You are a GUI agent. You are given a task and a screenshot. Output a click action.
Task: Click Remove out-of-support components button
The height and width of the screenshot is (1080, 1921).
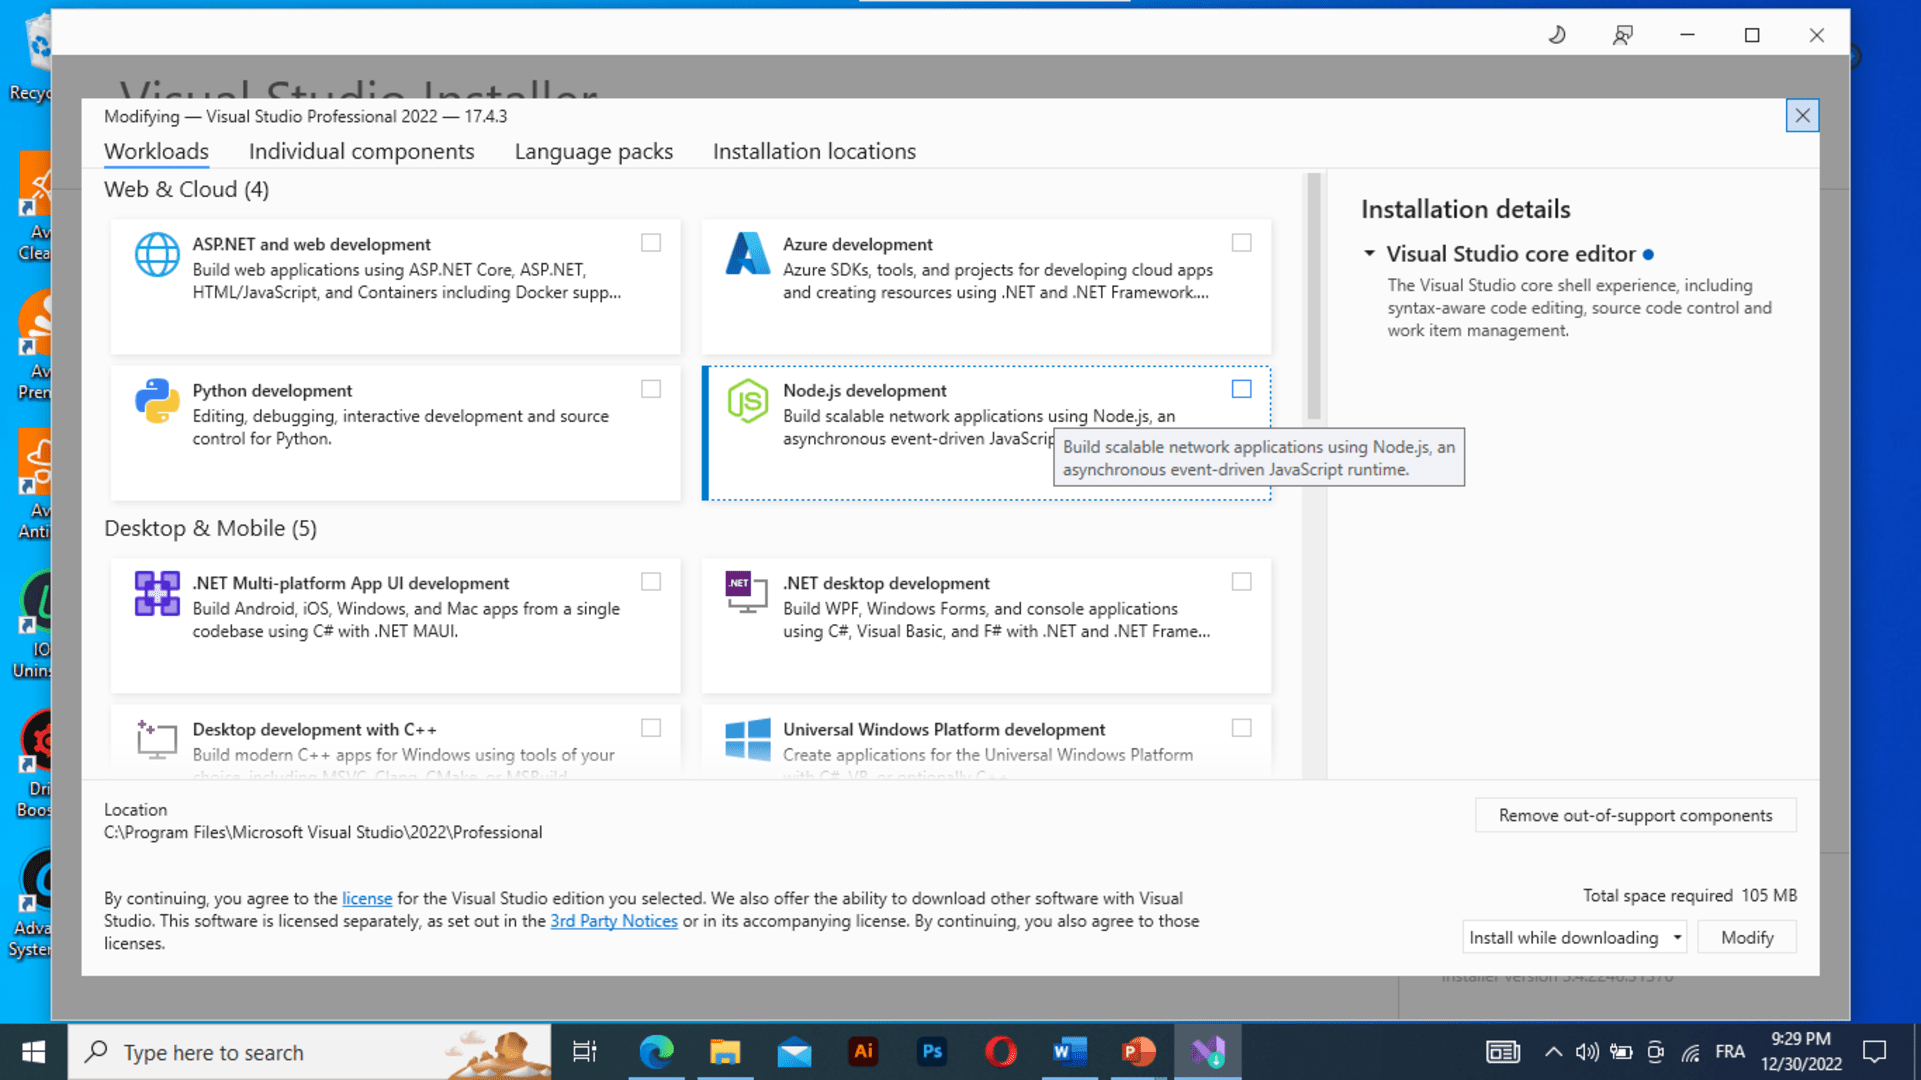point(1635,815)
